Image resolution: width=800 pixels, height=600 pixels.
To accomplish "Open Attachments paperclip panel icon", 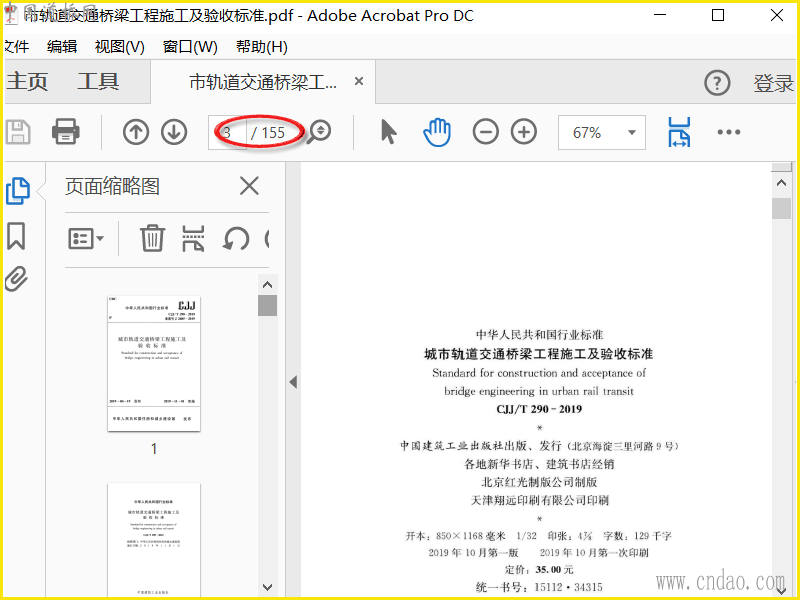I will 16,279.
